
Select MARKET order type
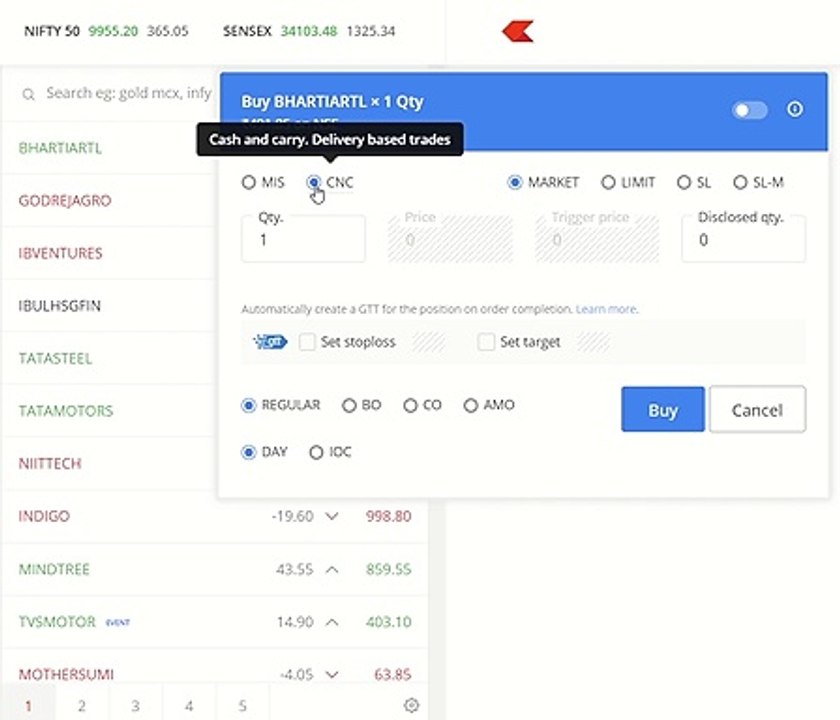pos(514,182)
